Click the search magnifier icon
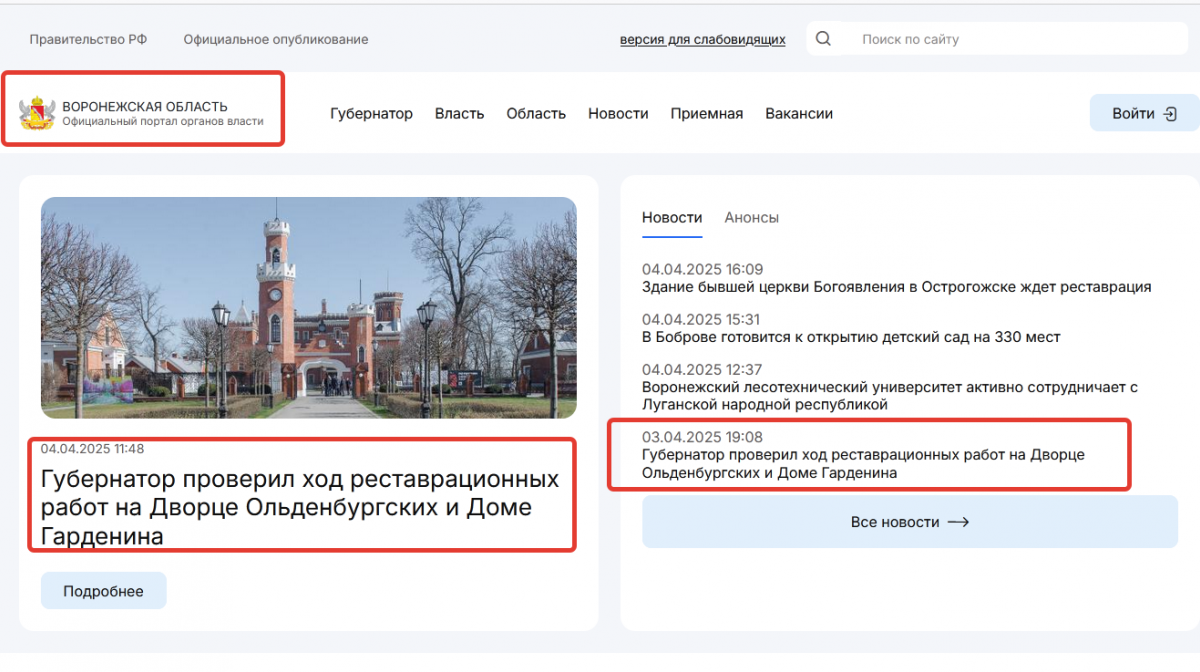Image resolution: width=1200 pixels, height=672 pixels. (823, 39)
